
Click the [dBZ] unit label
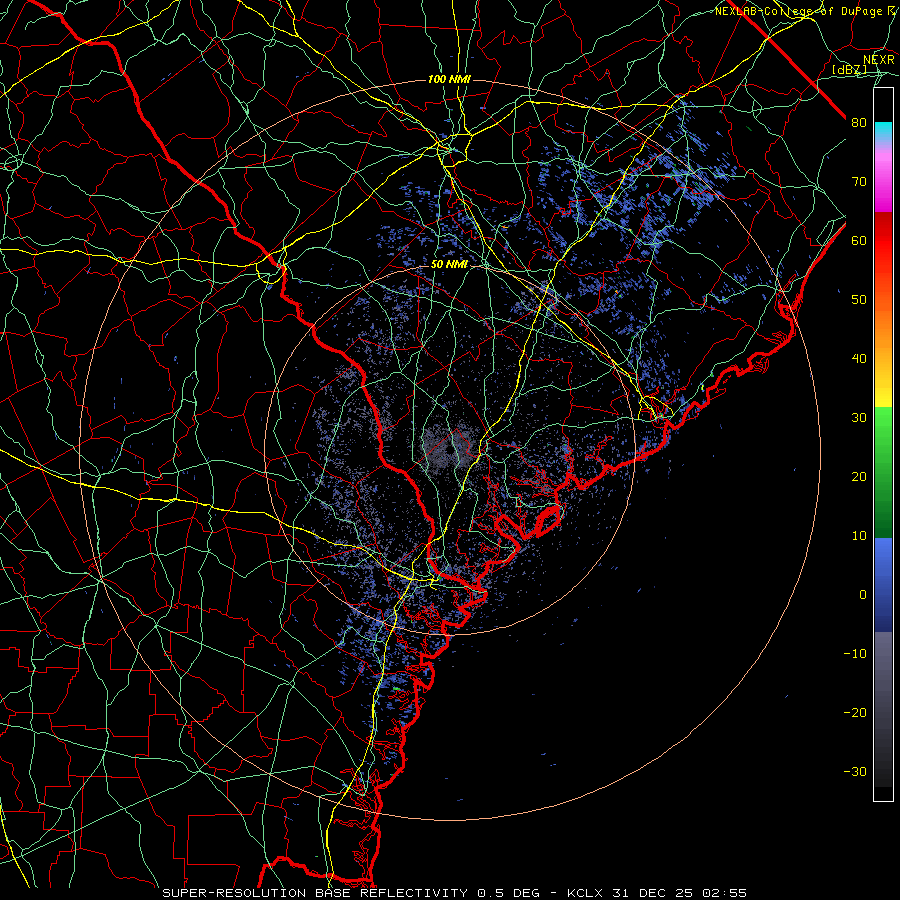click(x=849, y=70)
